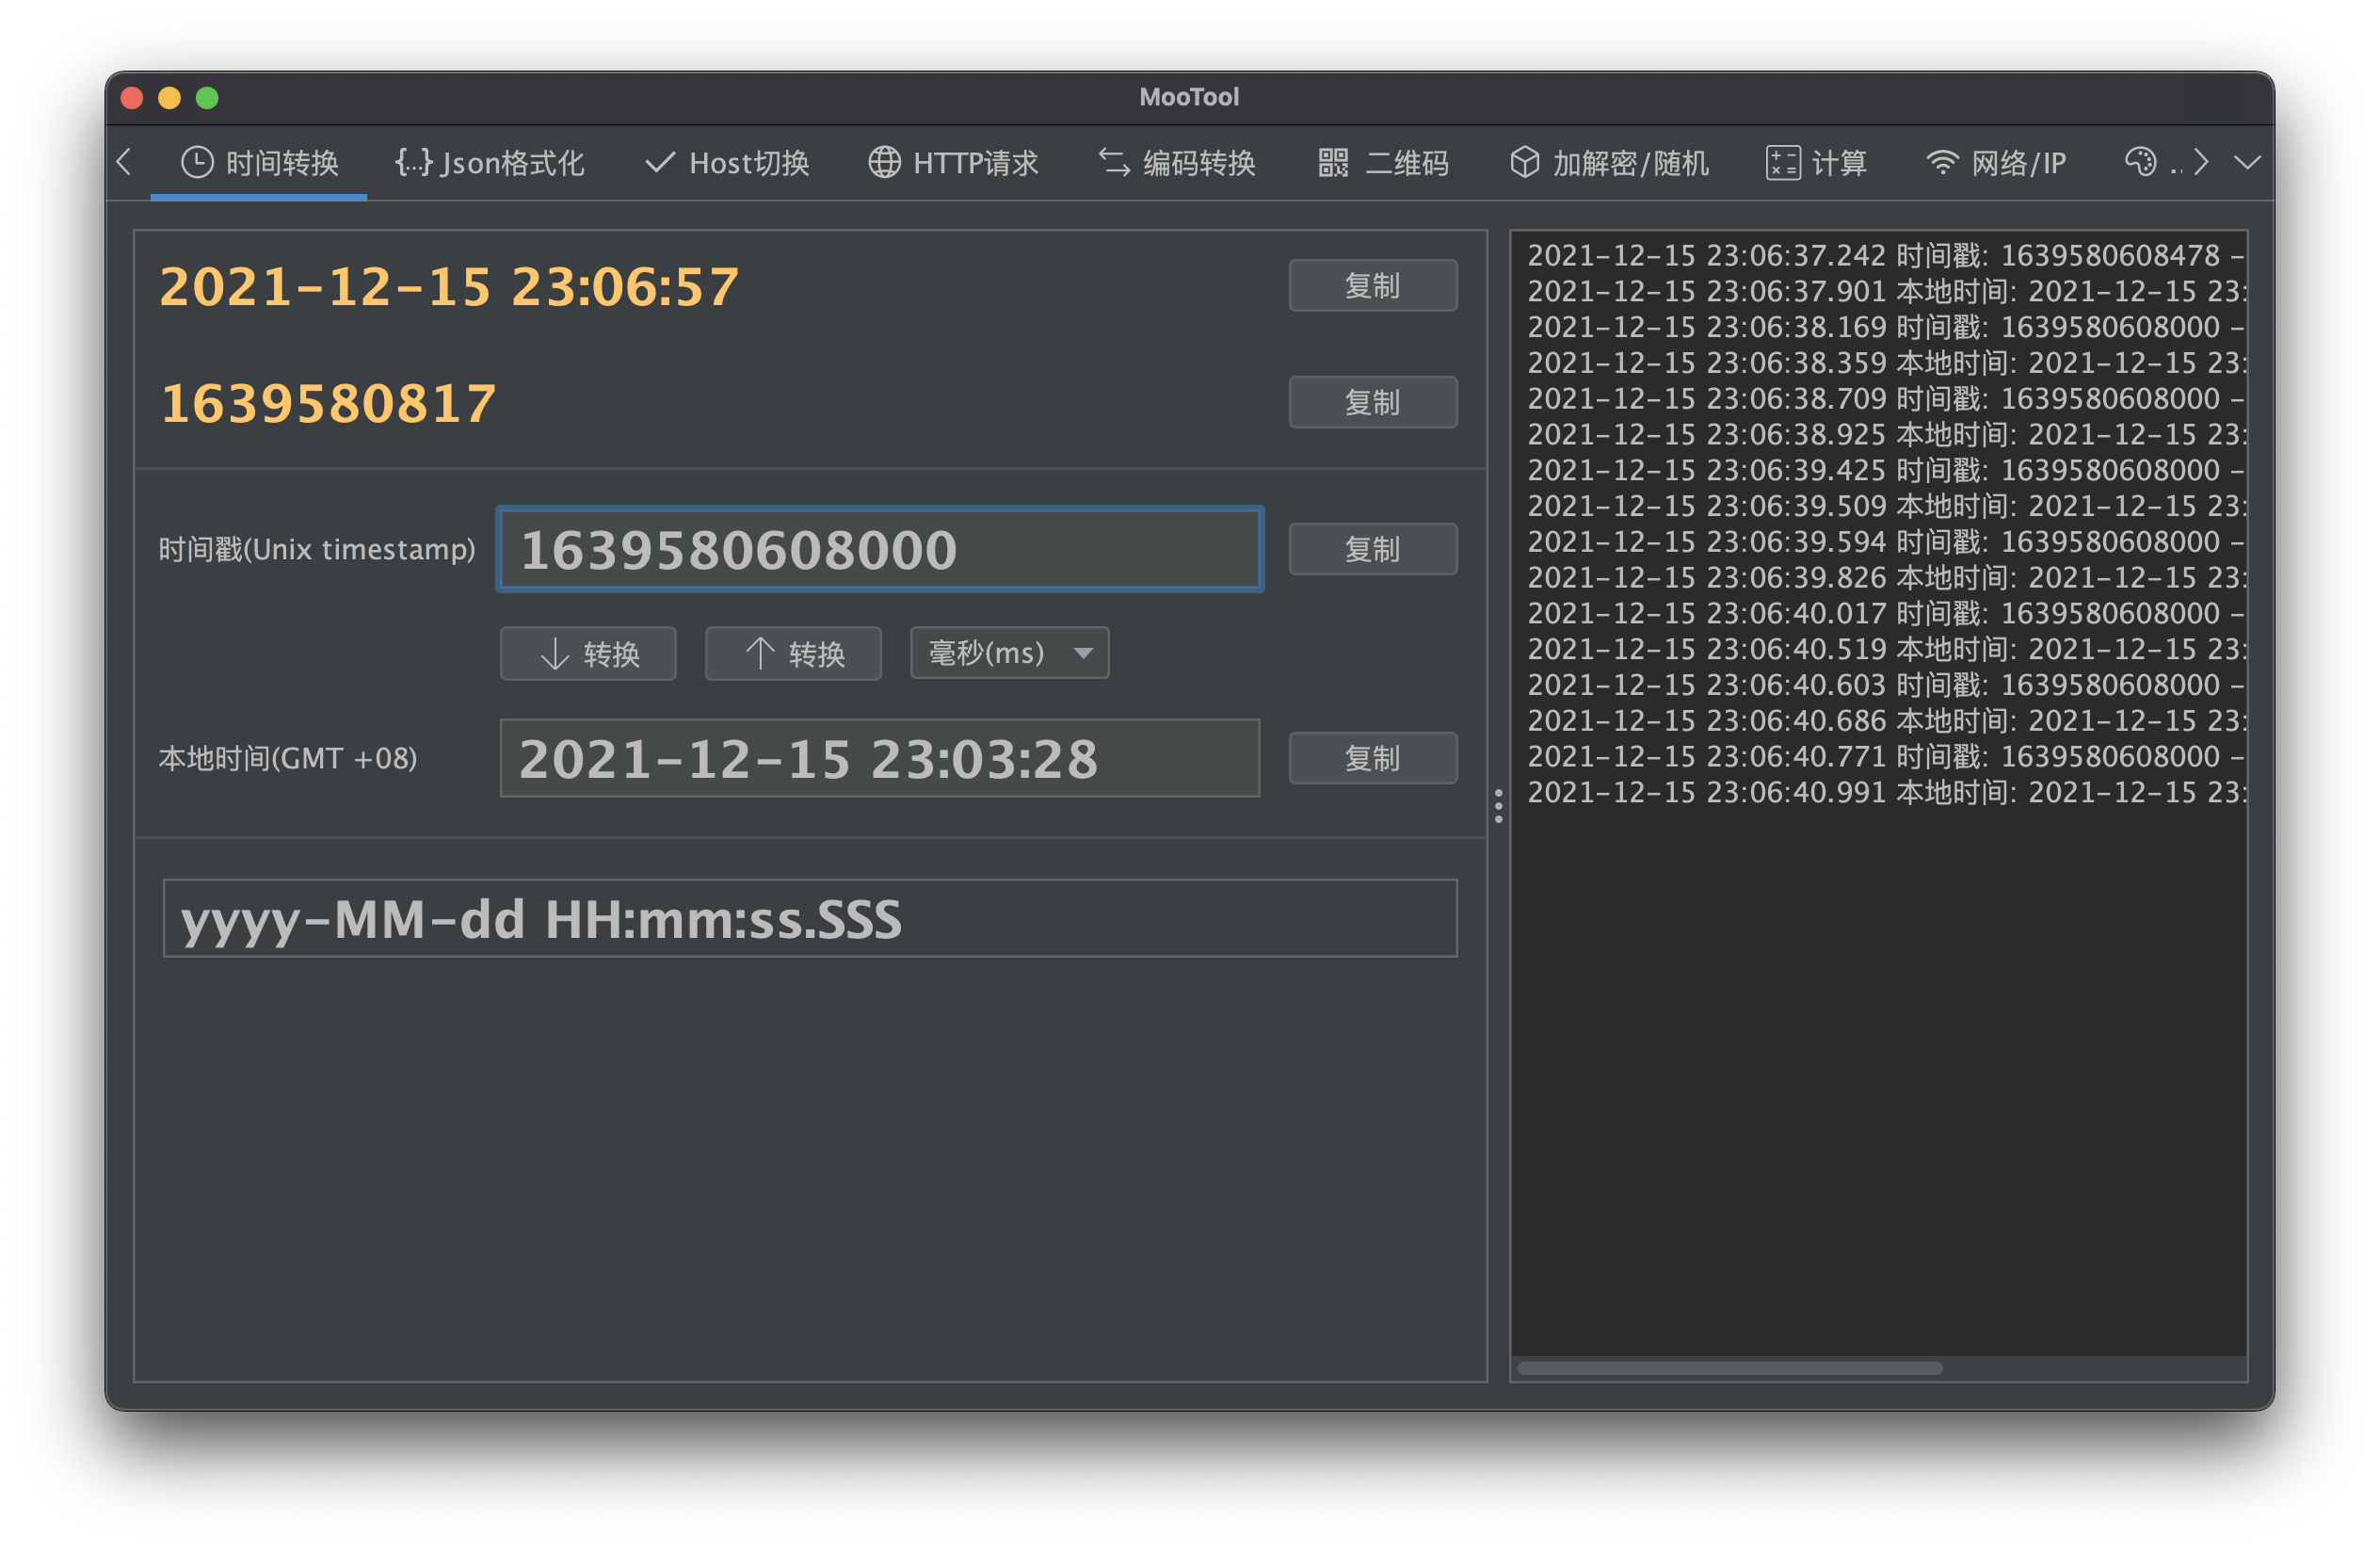Copy the current time with the top 复制 button
The height and width of the screenshot is (1550, 2380).
1372,286
